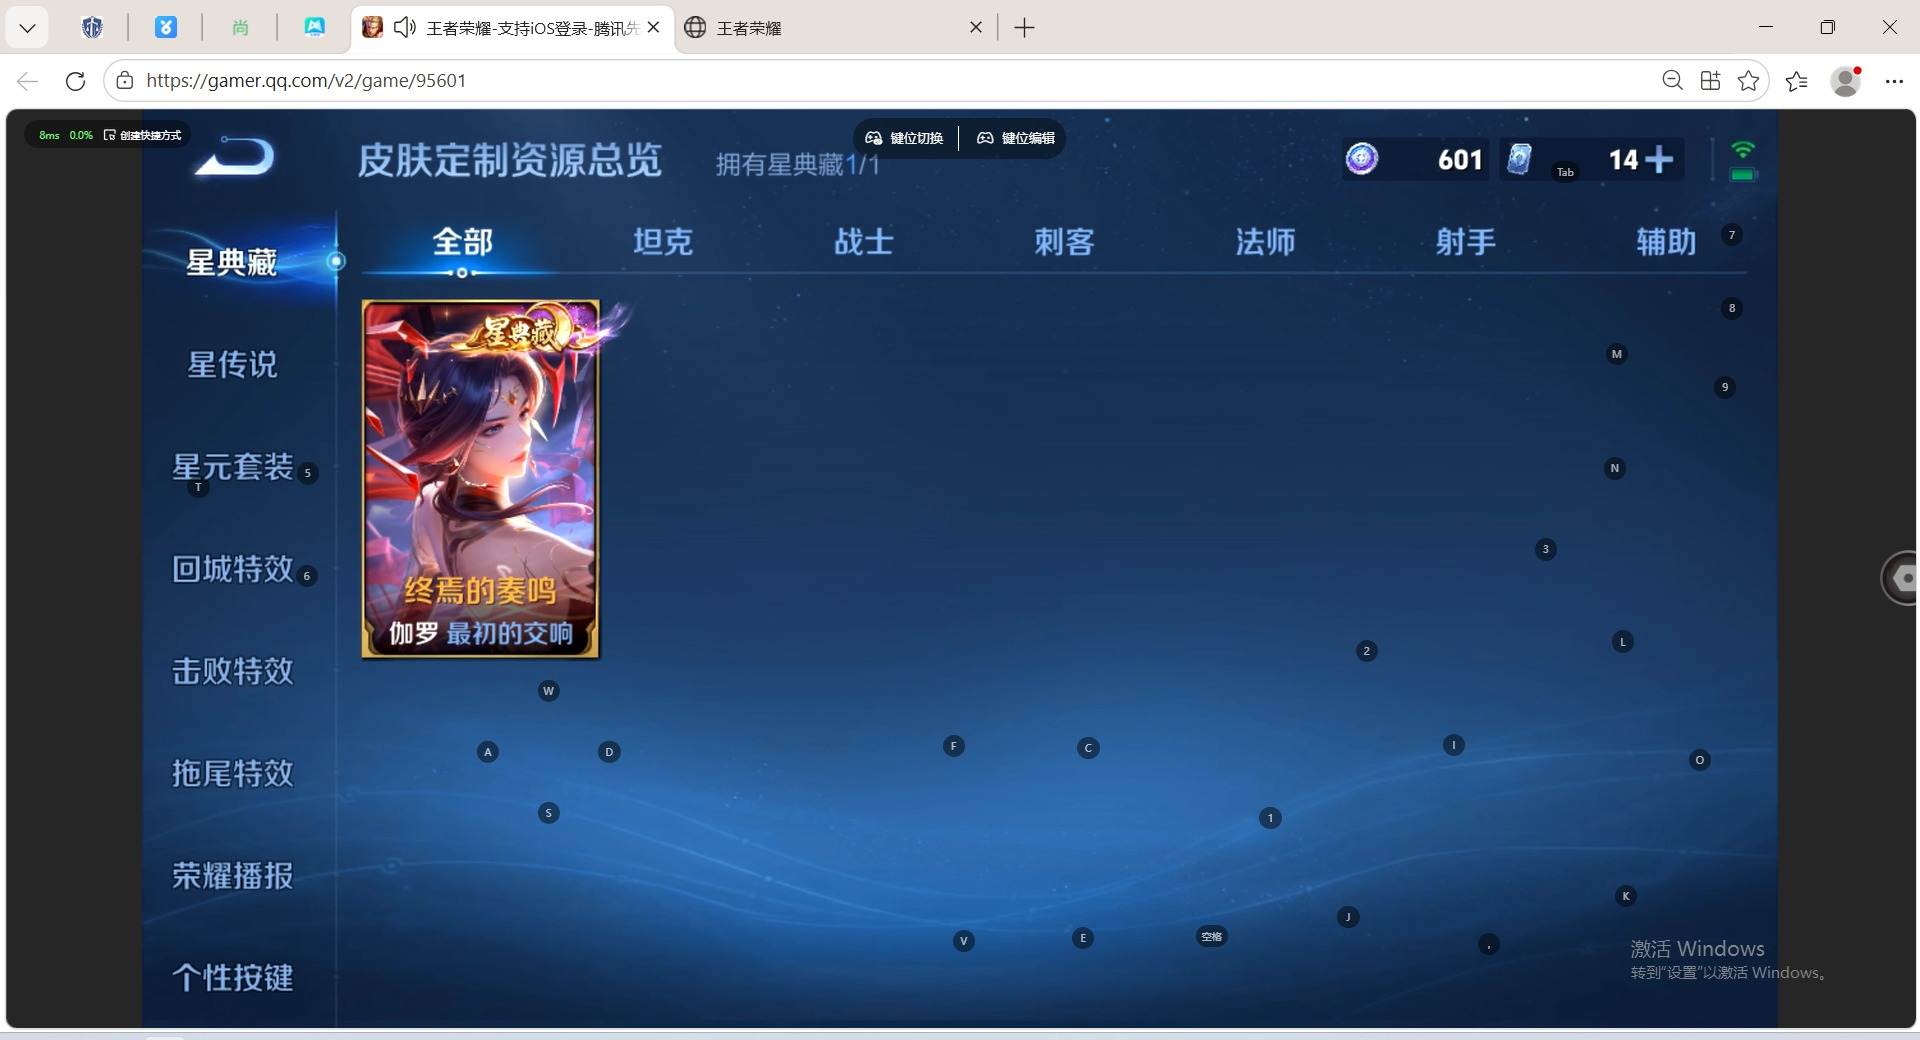Click the Tab key mapping marker
Screen dimensions: 1920x1040
[x=1566, y=172]
